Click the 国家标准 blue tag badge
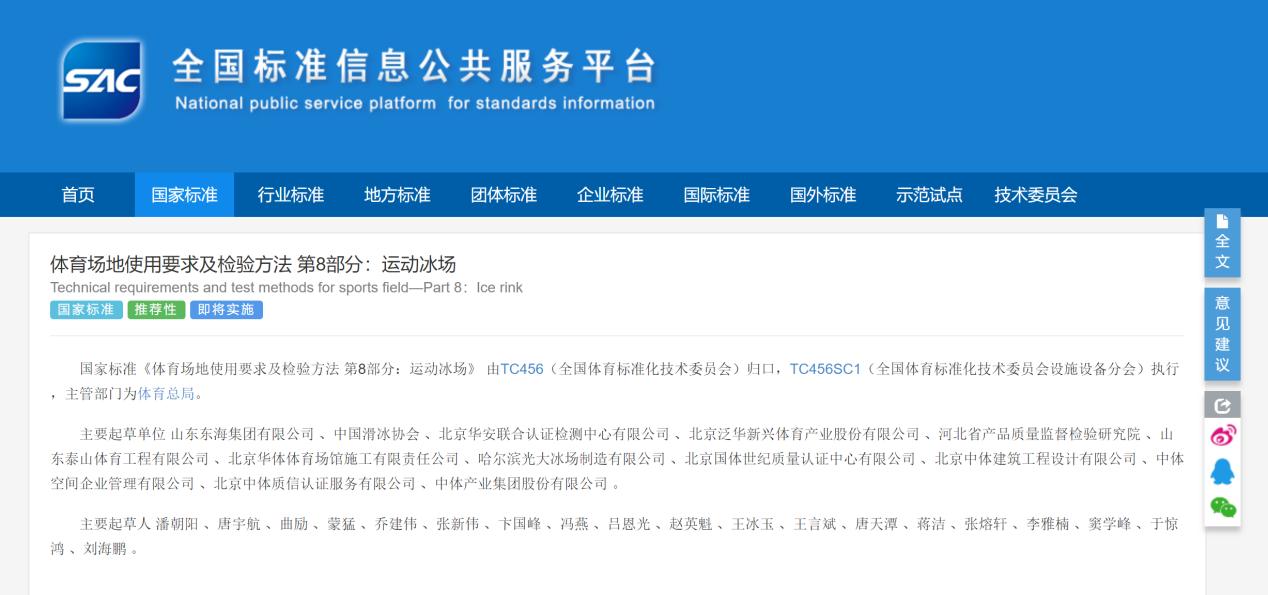 [85, 310]
